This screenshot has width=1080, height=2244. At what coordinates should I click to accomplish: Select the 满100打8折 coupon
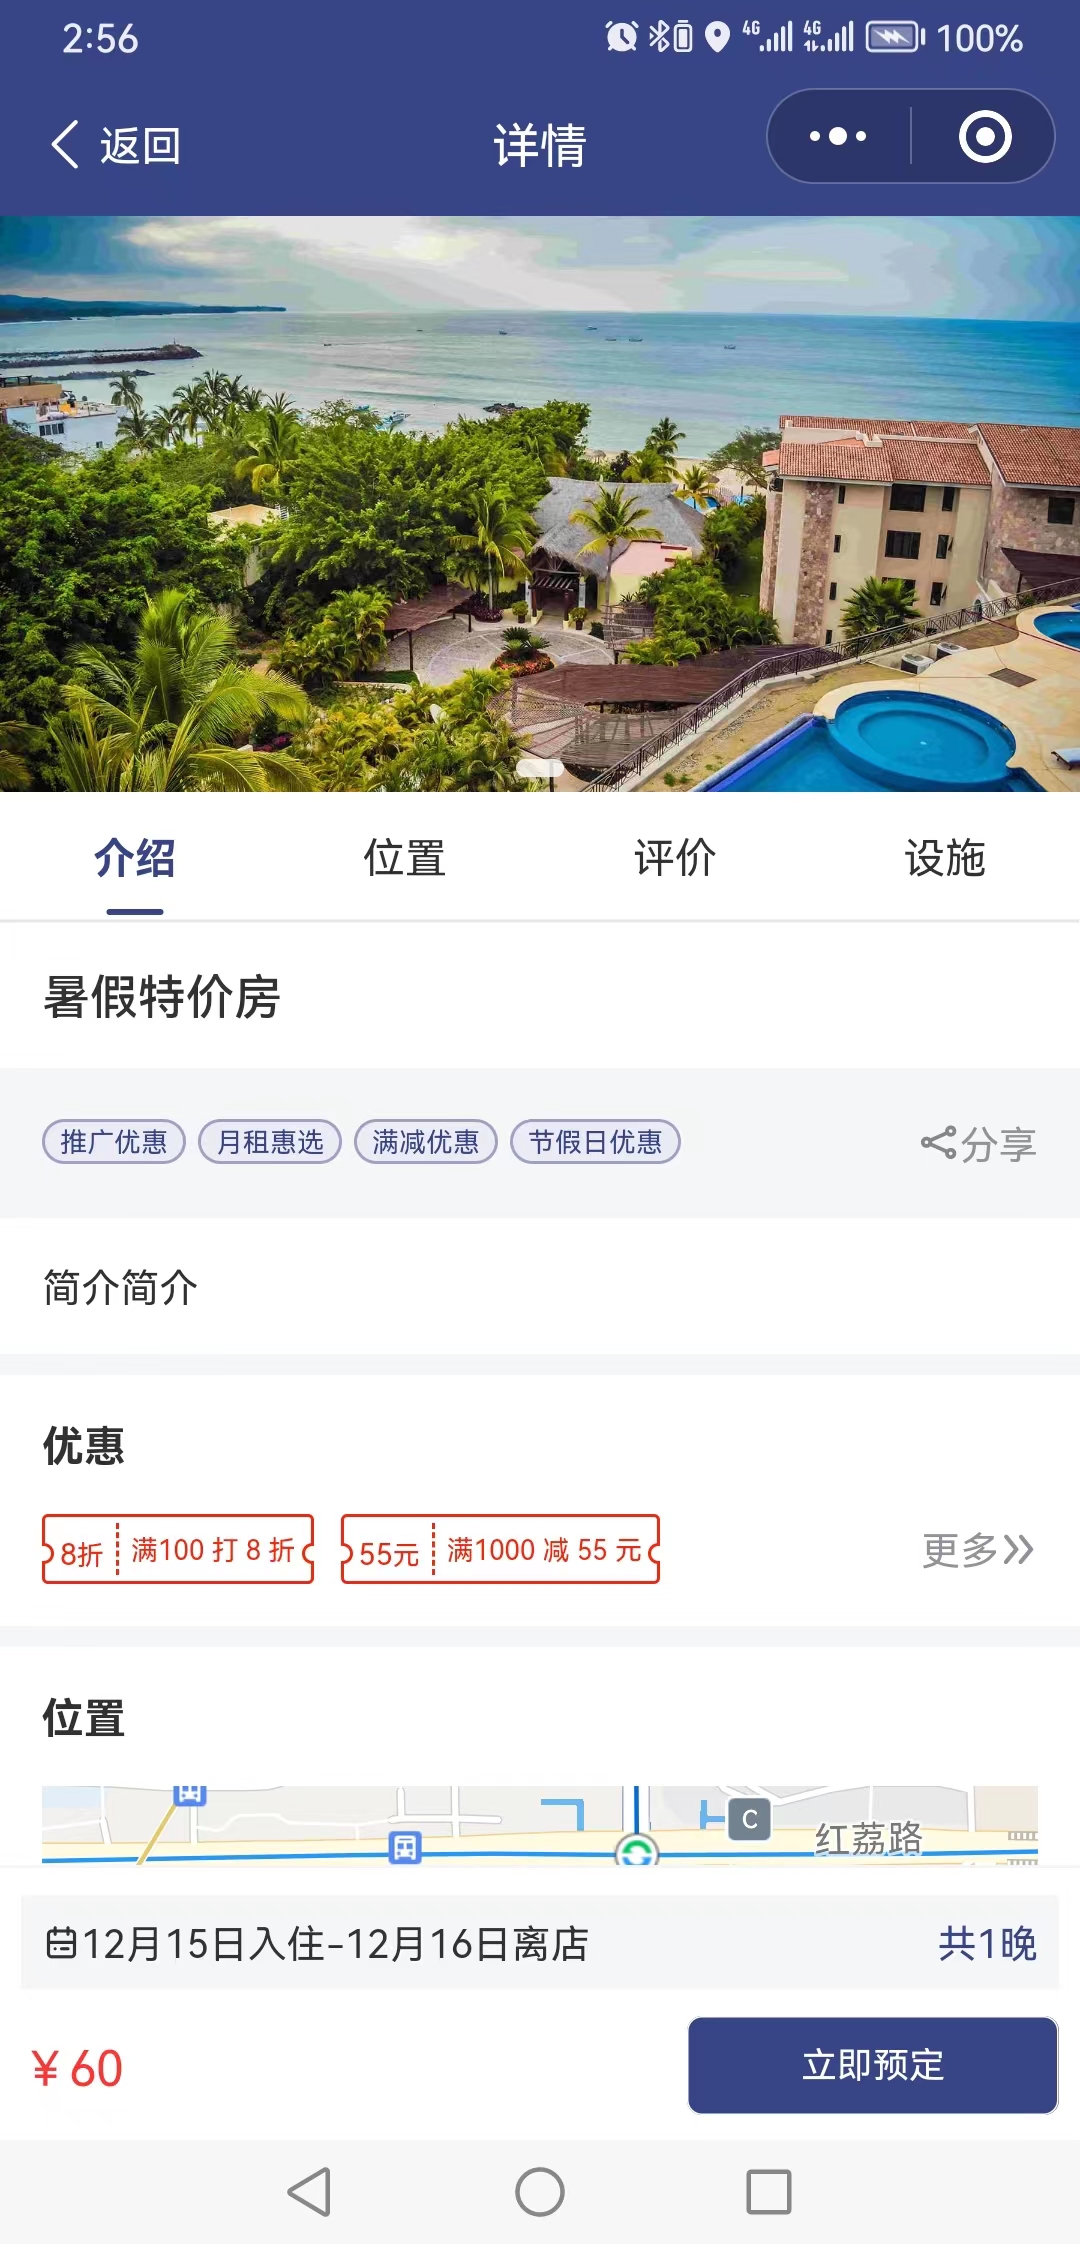point(178,1549)
